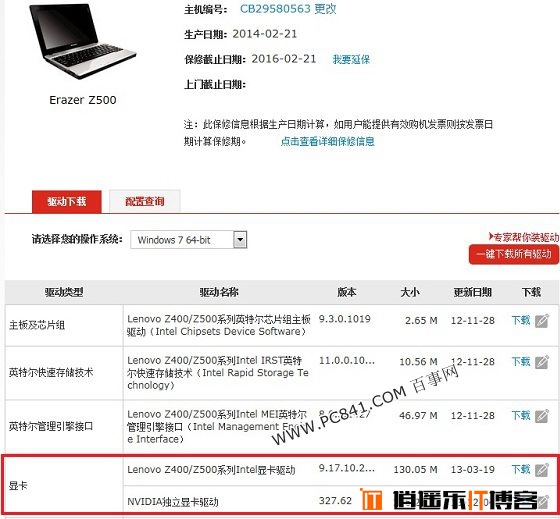Screen dimensions: 560x519
Task: Open the operating system dropdown arrow
Action: tap(240, 240)
